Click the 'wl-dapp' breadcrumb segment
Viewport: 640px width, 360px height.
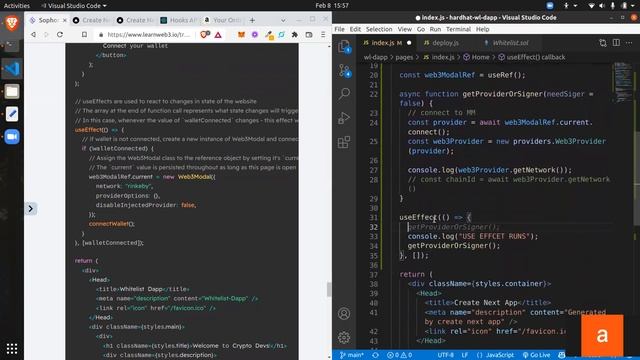[376, 57]
